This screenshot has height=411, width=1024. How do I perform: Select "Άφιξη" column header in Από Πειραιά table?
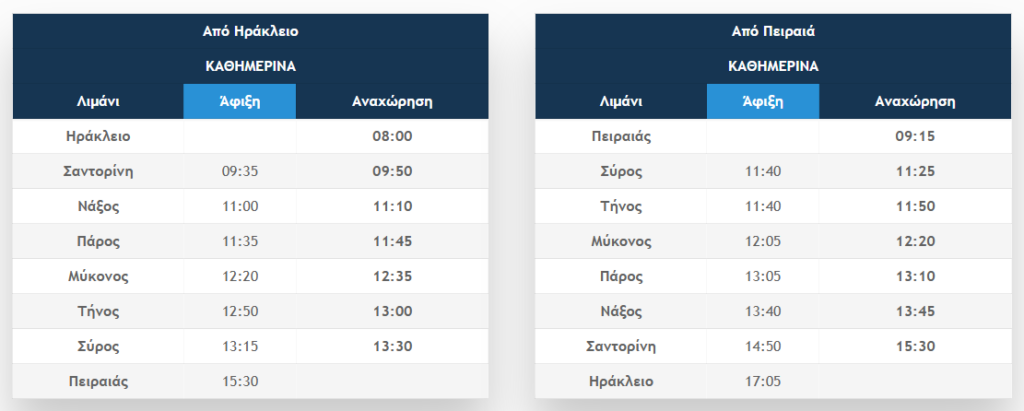[762, 101]
